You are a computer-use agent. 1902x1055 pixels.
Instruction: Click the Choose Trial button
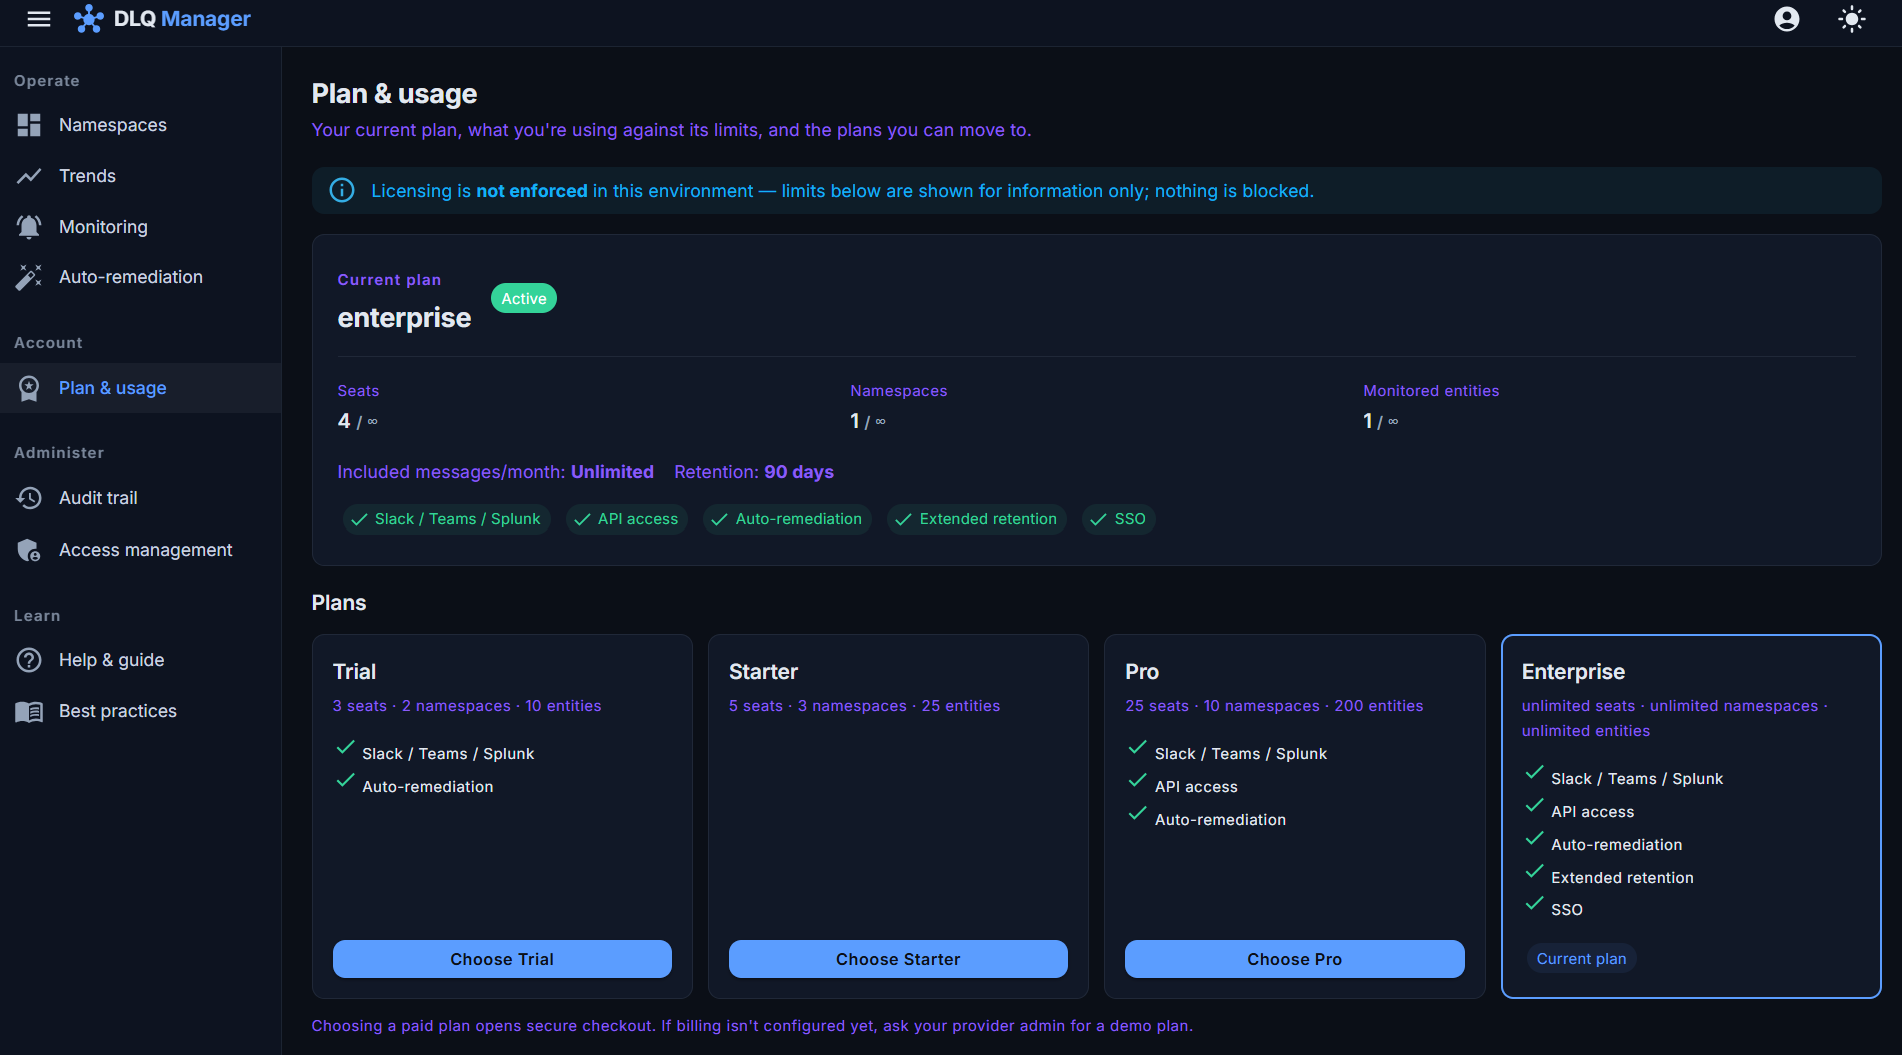click(502, 959)
